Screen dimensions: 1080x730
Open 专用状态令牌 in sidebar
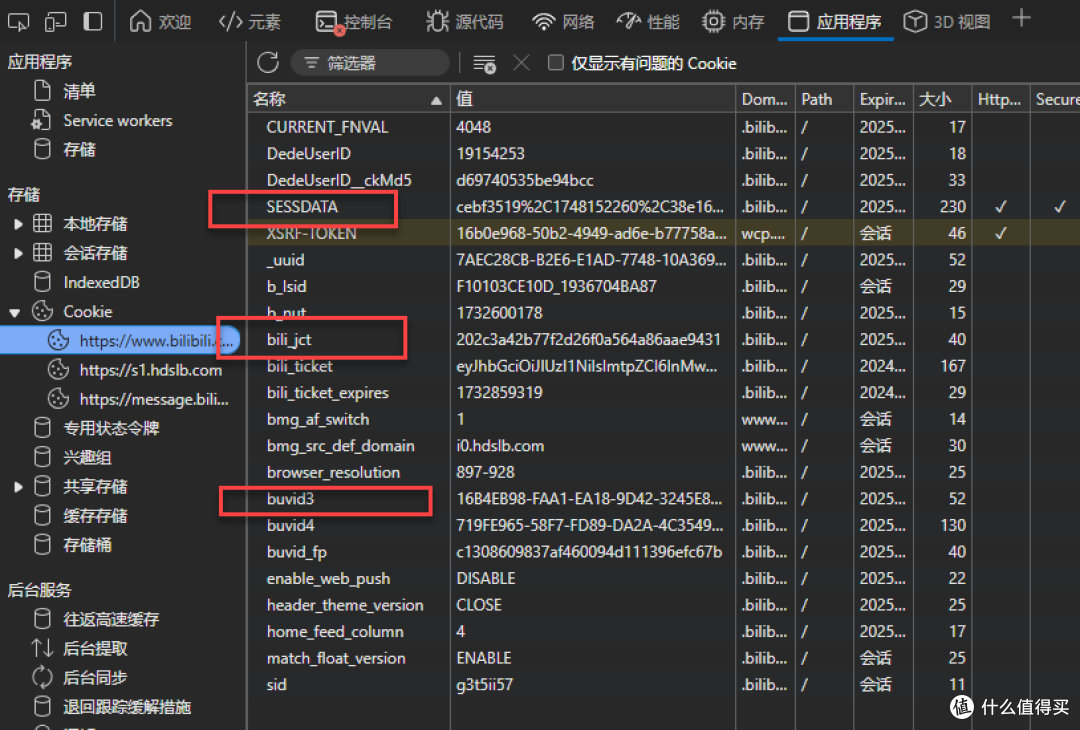click(111, 428)
